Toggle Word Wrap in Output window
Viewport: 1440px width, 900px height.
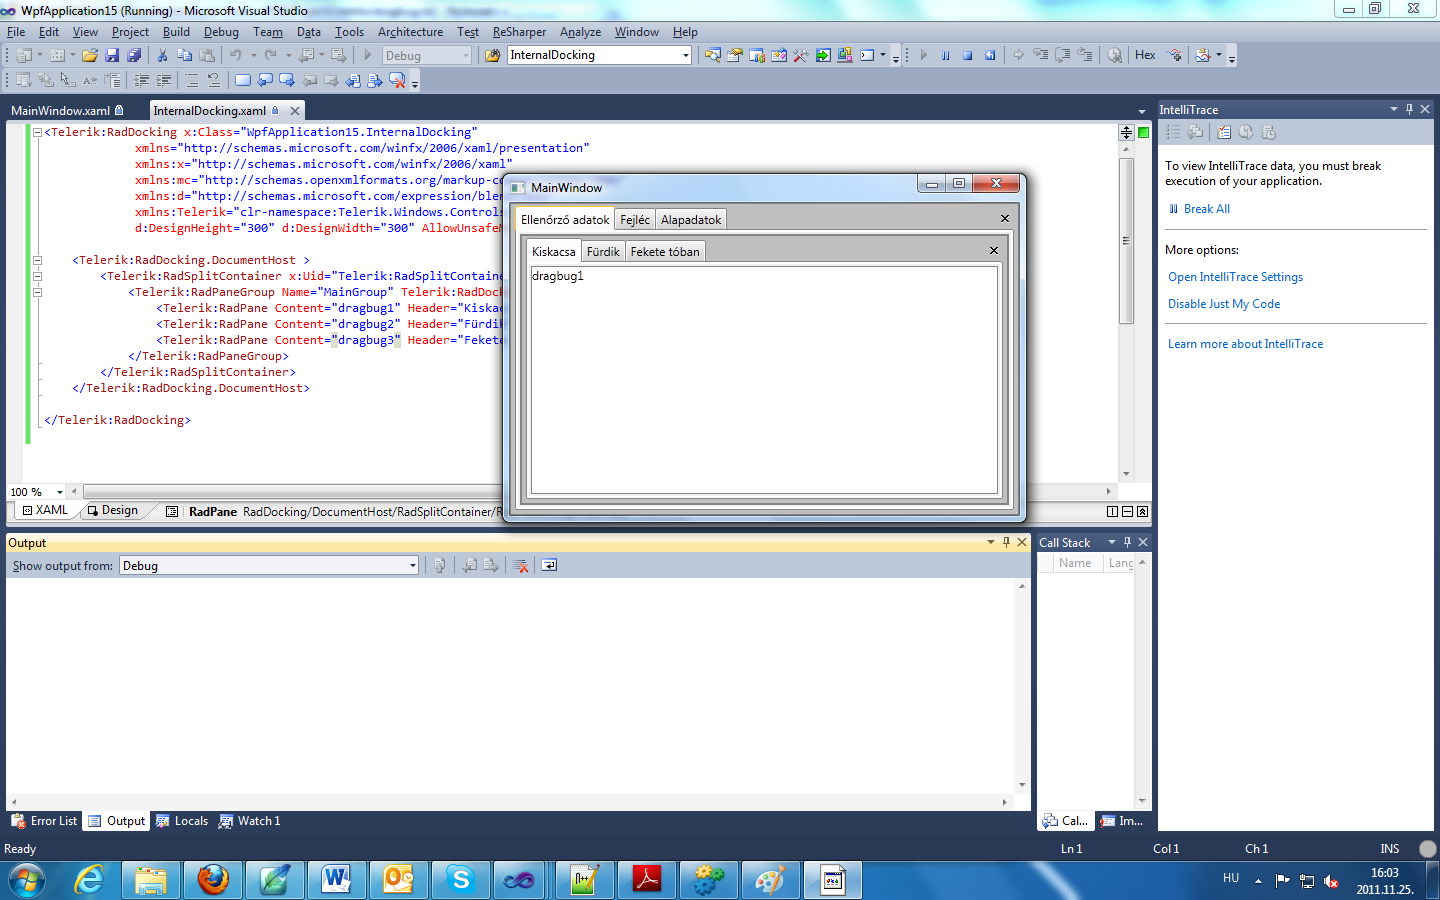coord(549,566)
